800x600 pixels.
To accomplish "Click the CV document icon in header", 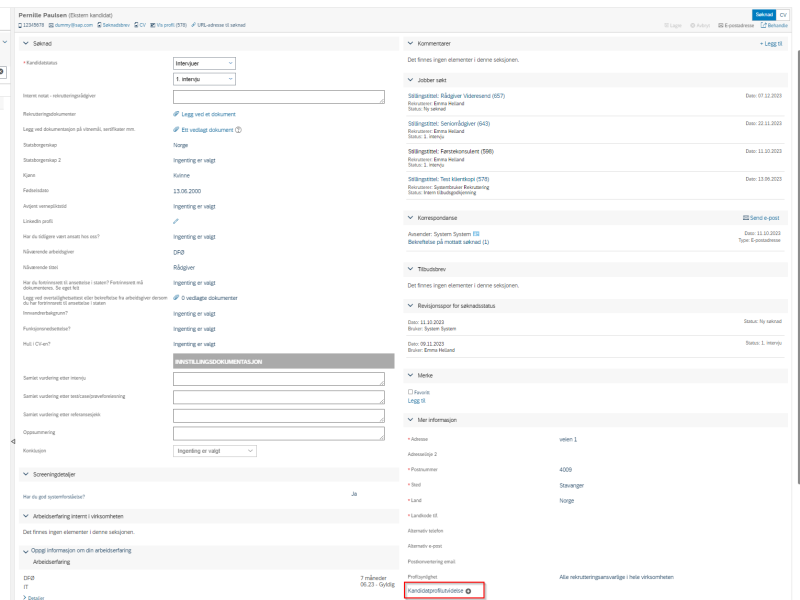I will (136, 25).
